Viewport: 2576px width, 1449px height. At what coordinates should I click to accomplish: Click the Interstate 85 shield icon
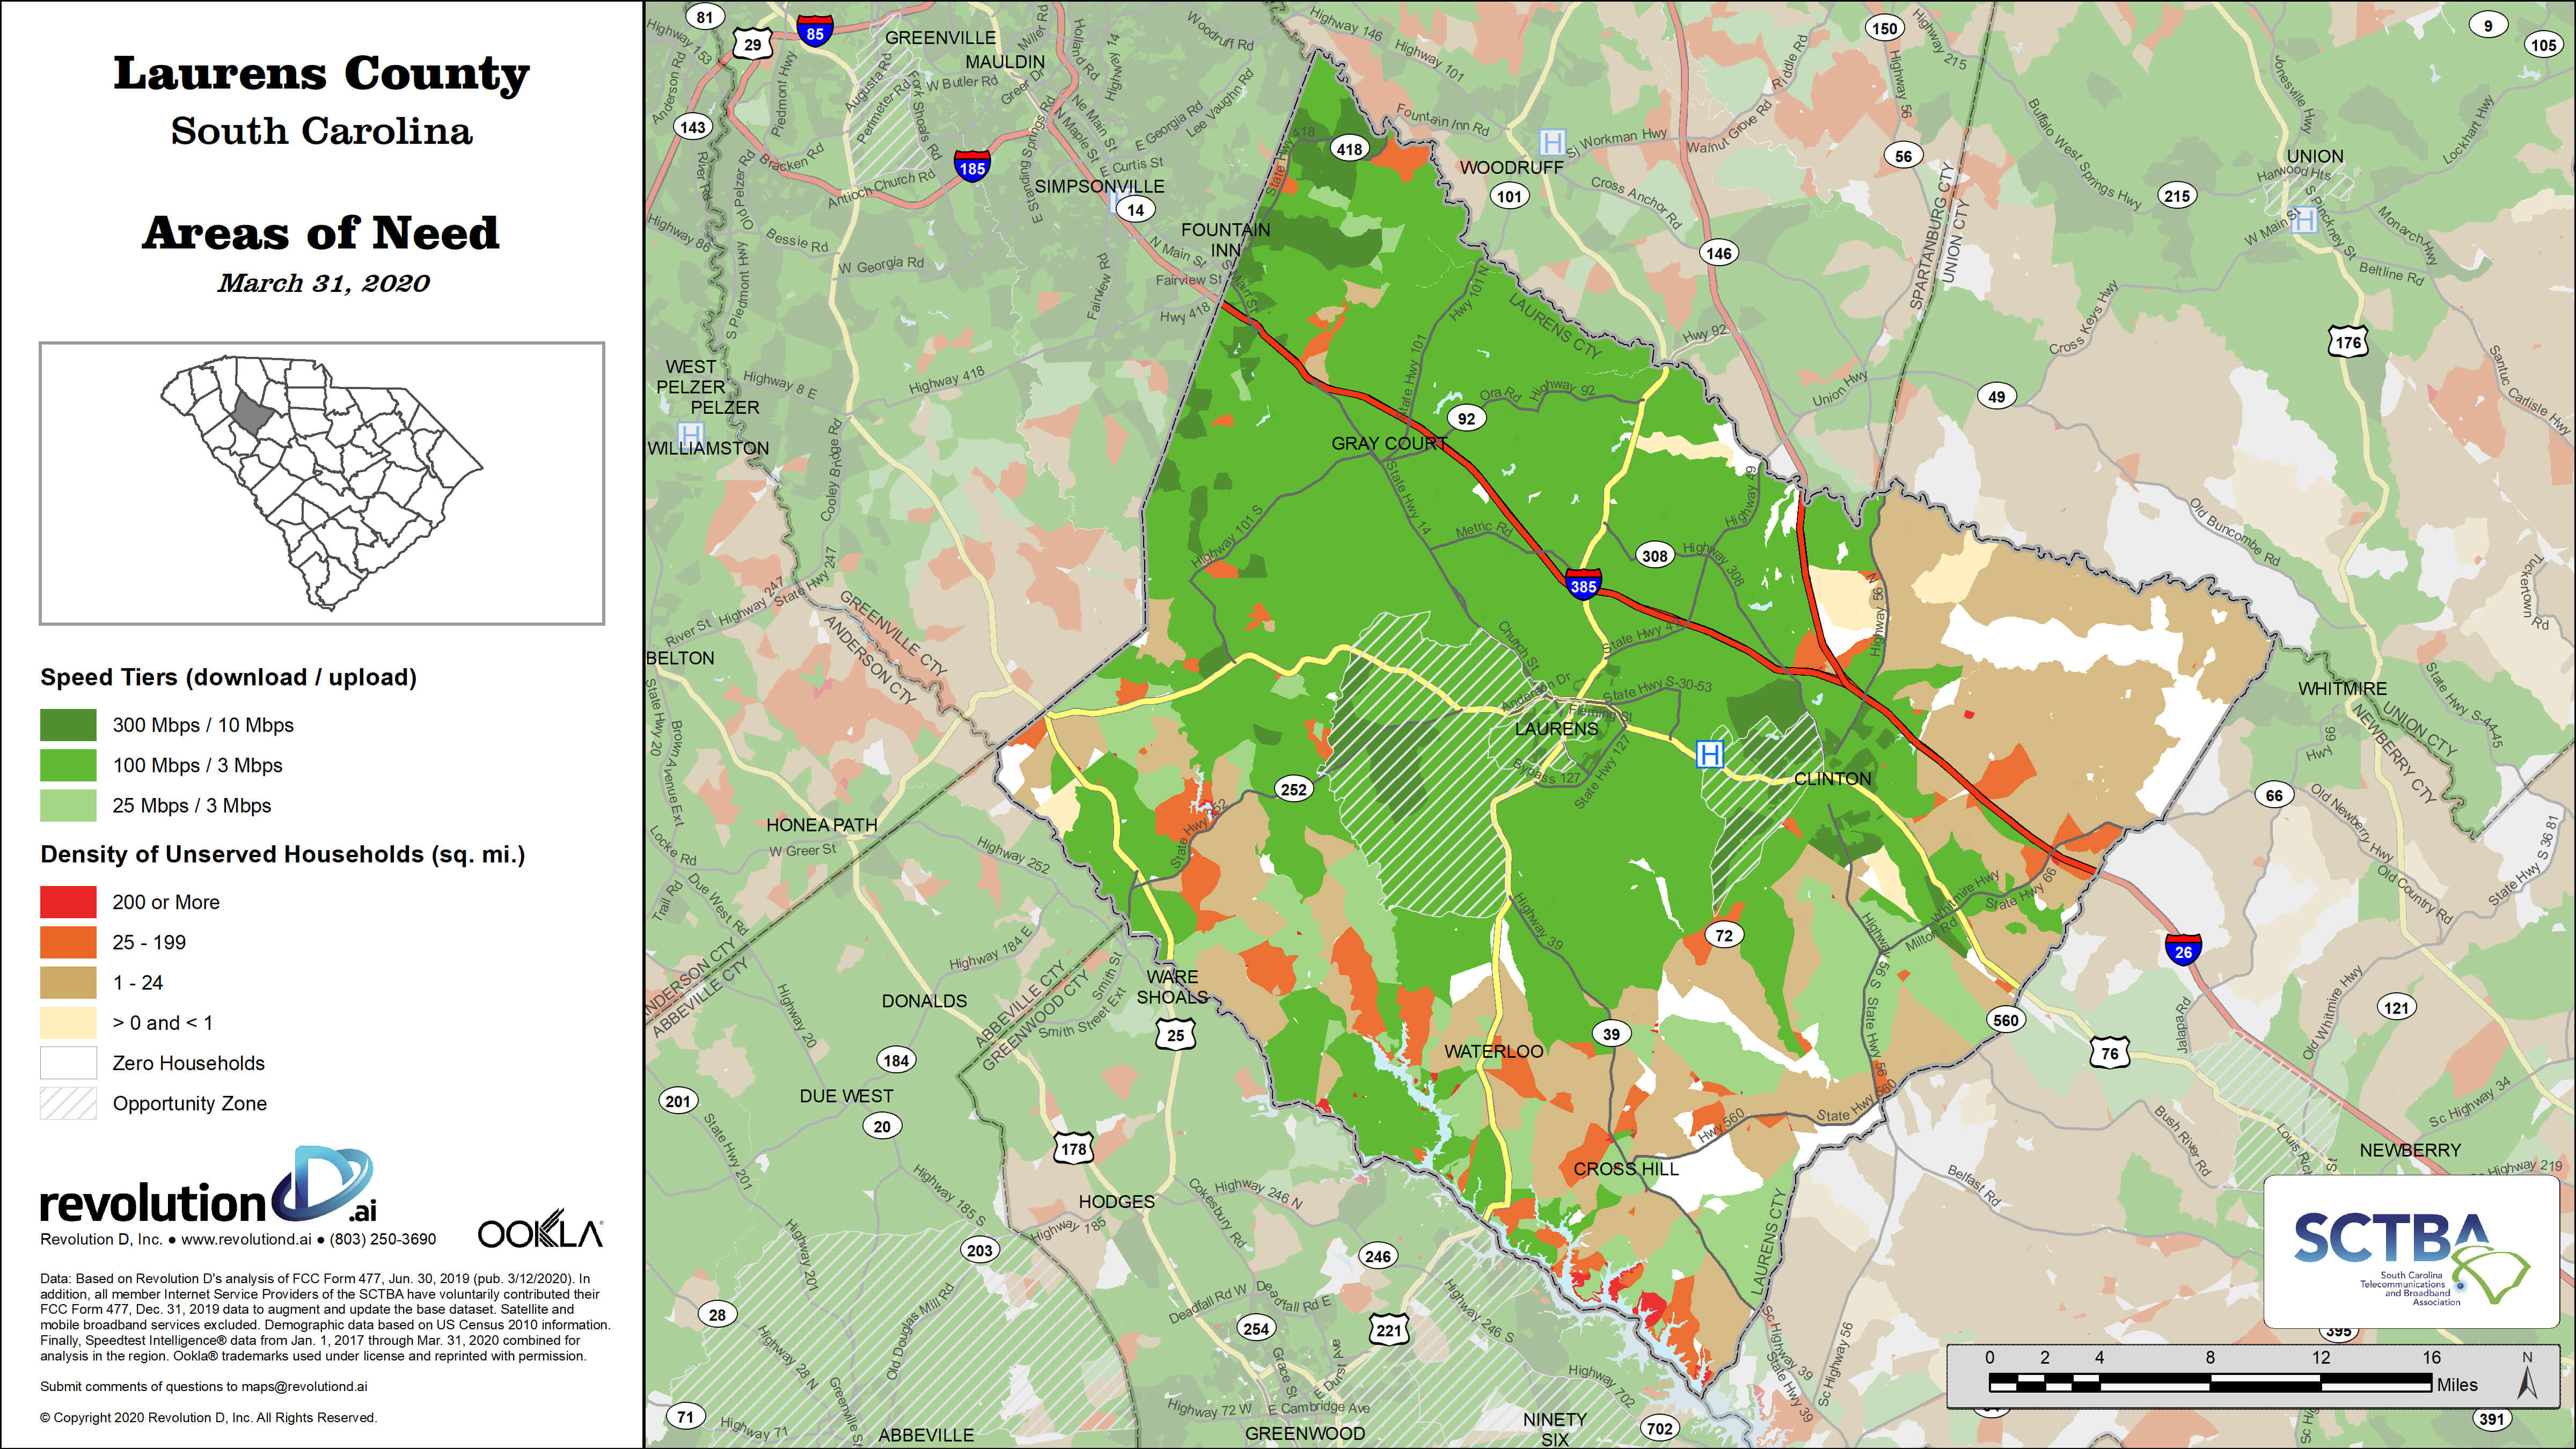pyautogui.click(x=815, y=31)
